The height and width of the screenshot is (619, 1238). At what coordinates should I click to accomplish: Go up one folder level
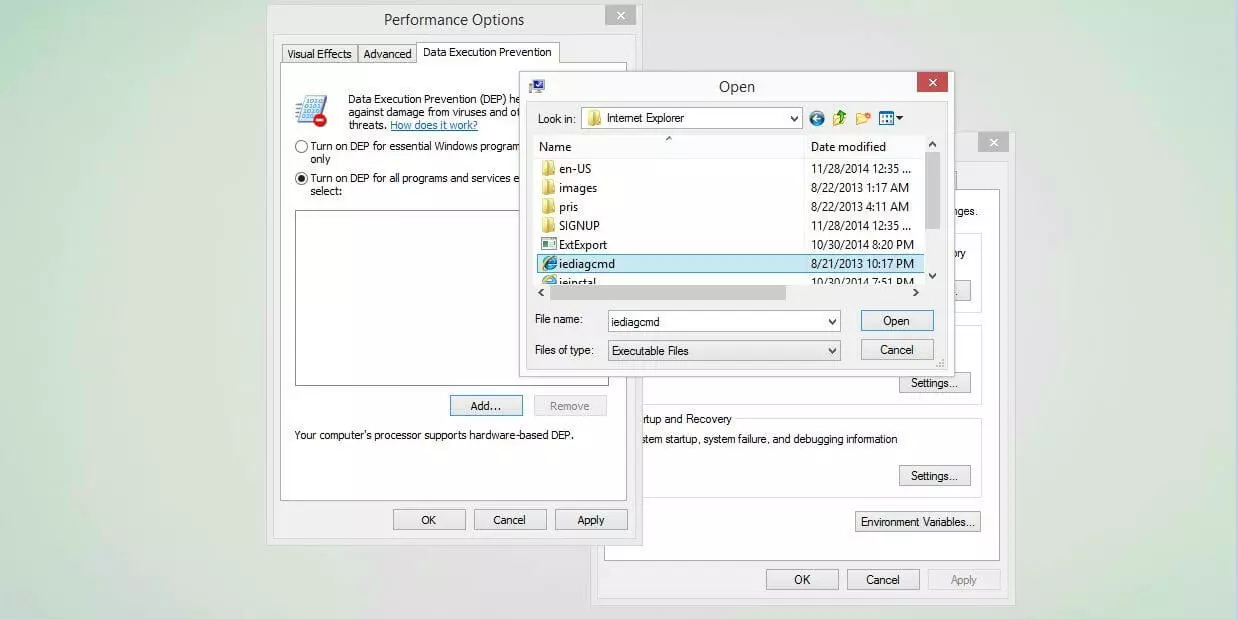[x=839, y=119]
